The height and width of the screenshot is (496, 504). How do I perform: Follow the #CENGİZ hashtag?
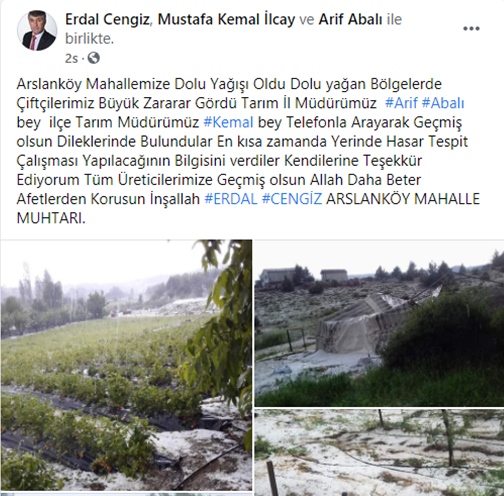(292, 199)
